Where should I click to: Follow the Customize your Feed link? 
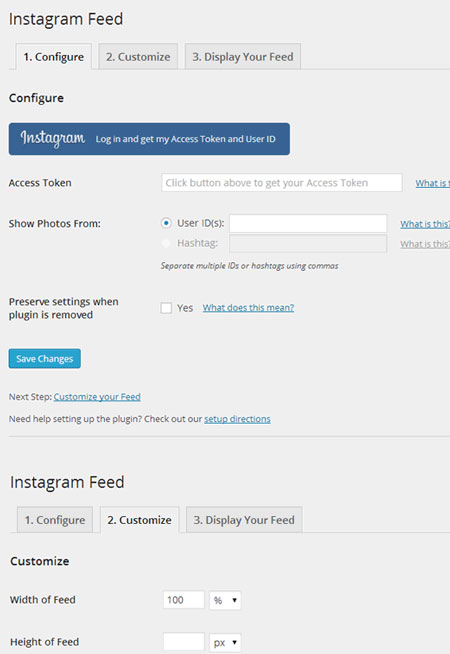pyautogui.click(x=97, y=397)
